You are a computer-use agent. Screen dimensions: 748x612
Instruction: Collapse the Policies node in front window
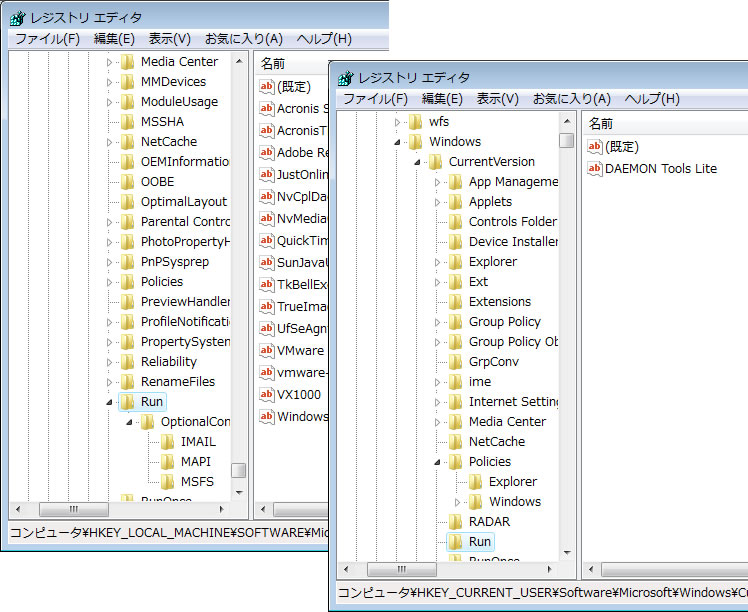tap(438, 462)
